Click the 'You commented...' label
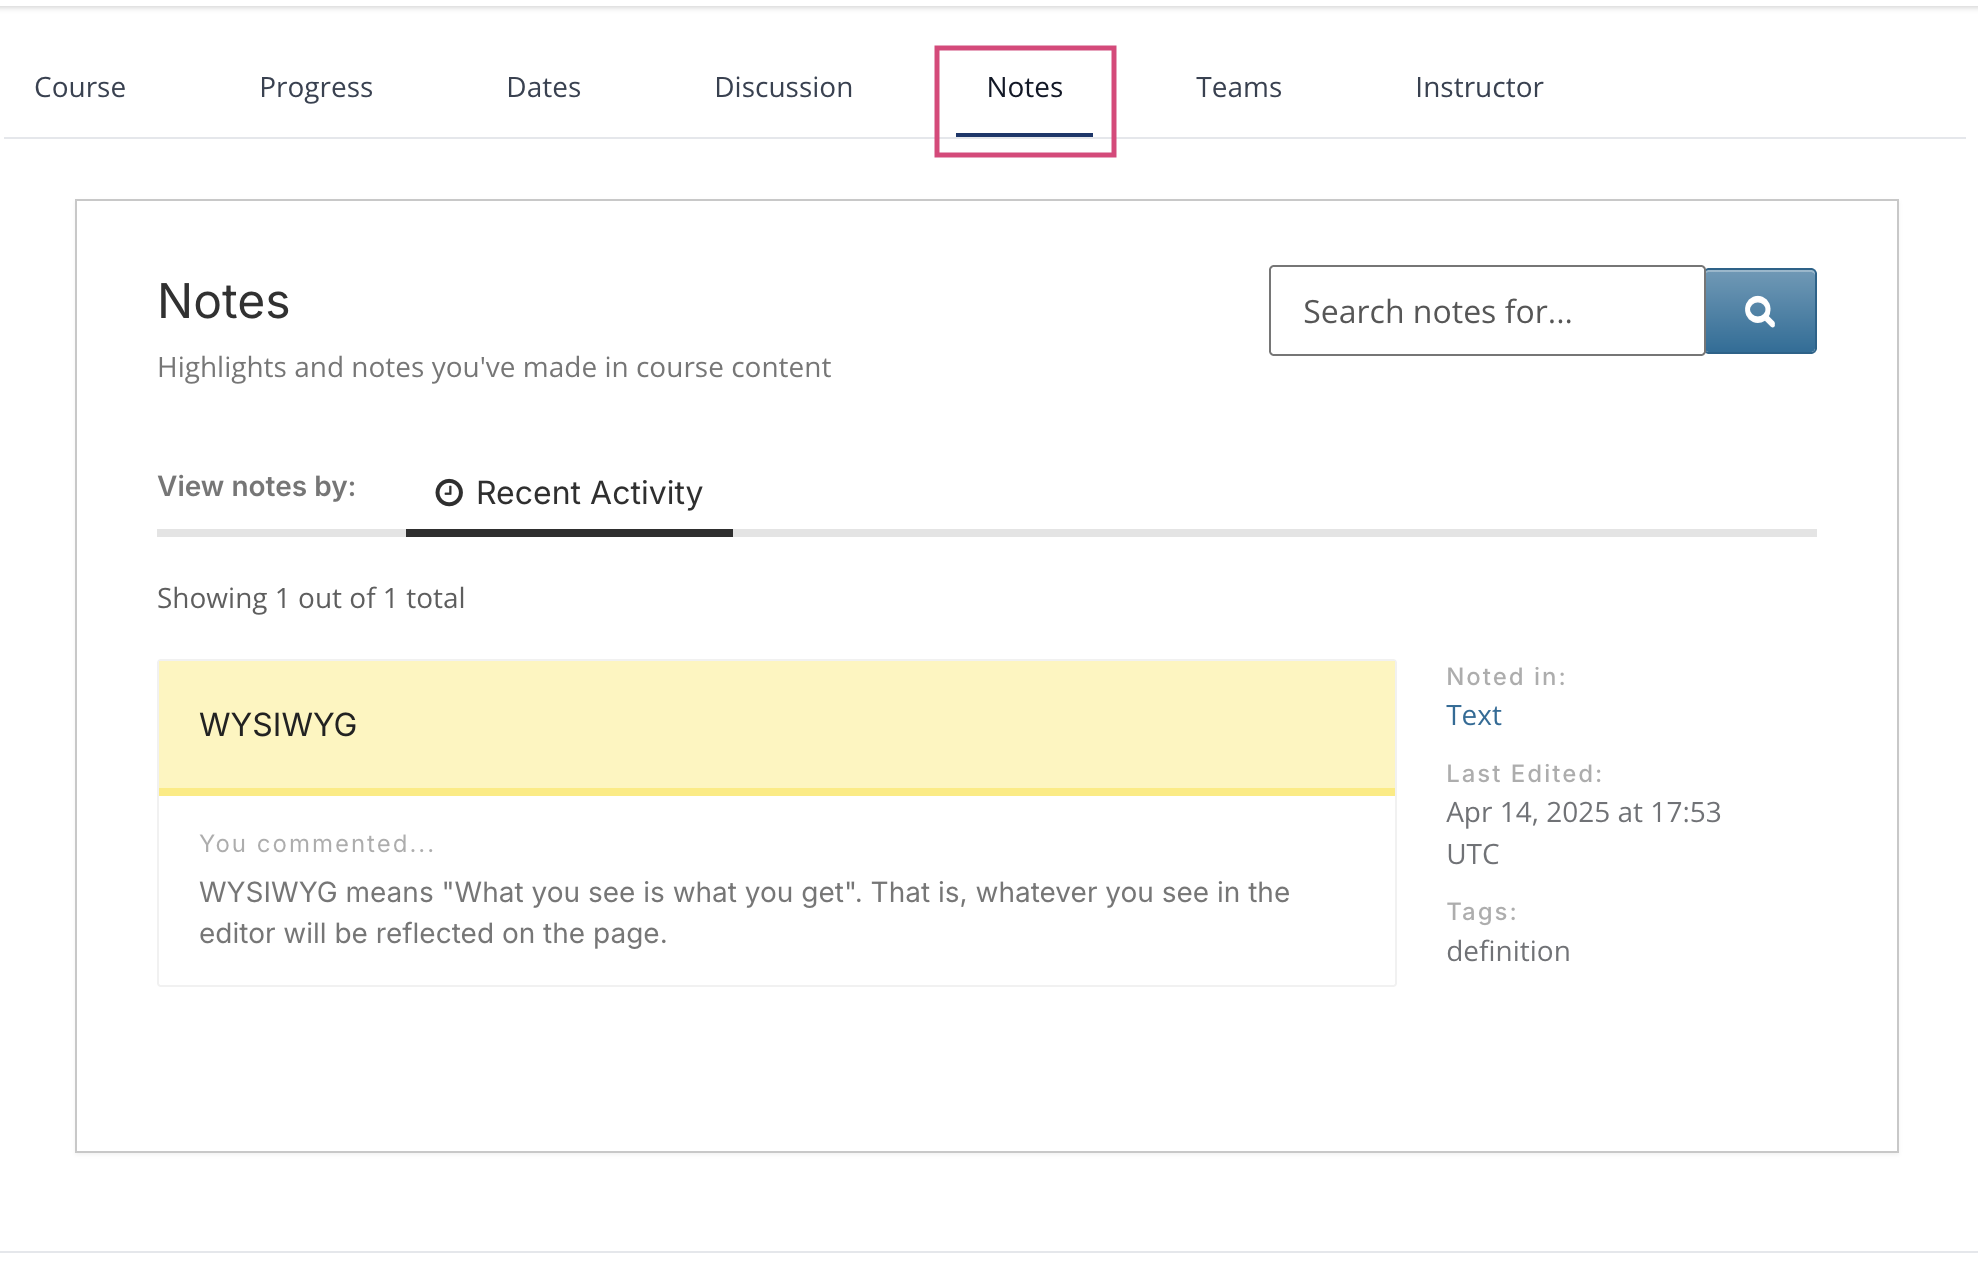The image size is (1978, 1262). tap(316, 844)
